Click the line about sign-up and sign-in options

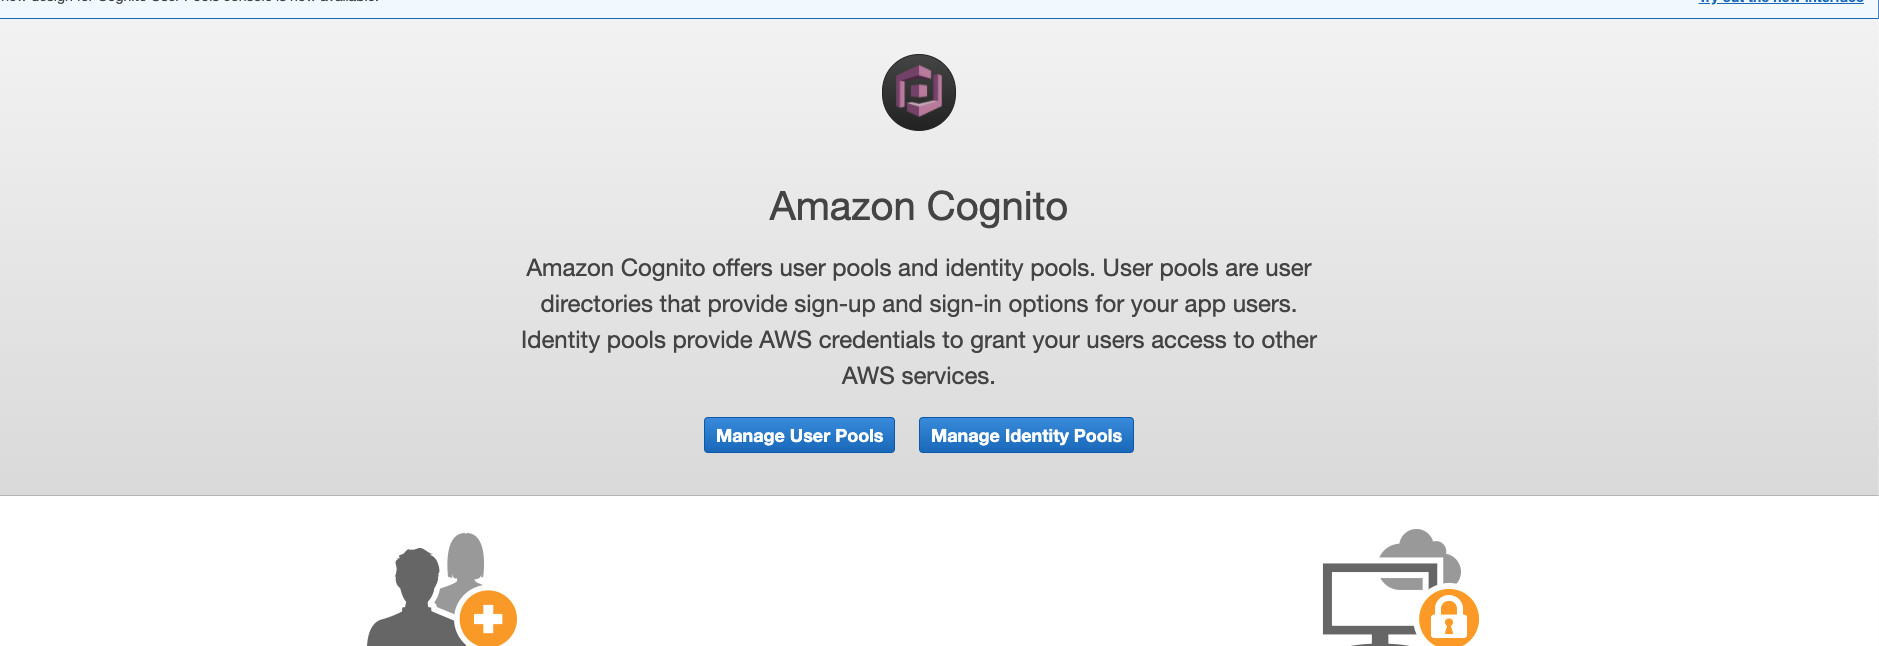919,304
